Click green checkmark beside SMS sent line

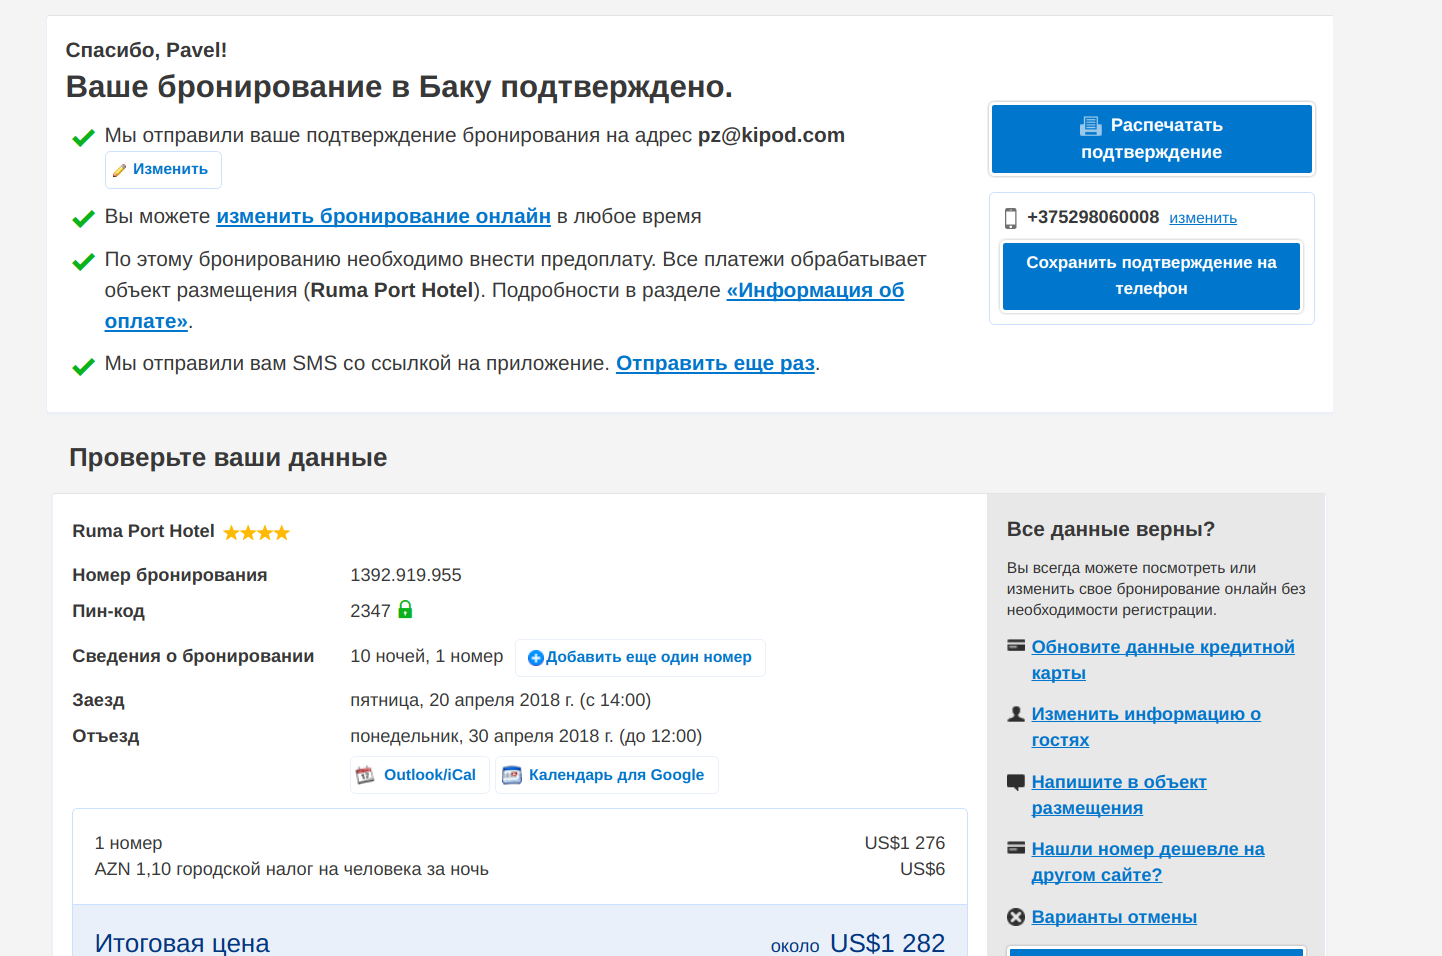pyautogui.click(x=84, y=367)
